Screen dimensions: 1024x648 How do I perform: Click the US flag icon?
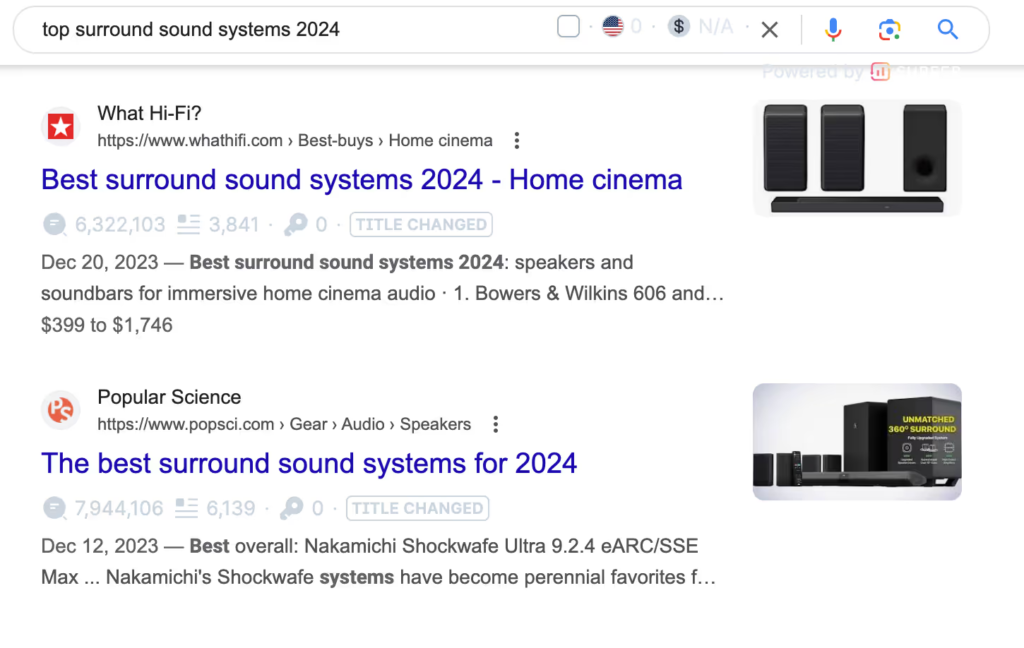[x=613, y=26]
